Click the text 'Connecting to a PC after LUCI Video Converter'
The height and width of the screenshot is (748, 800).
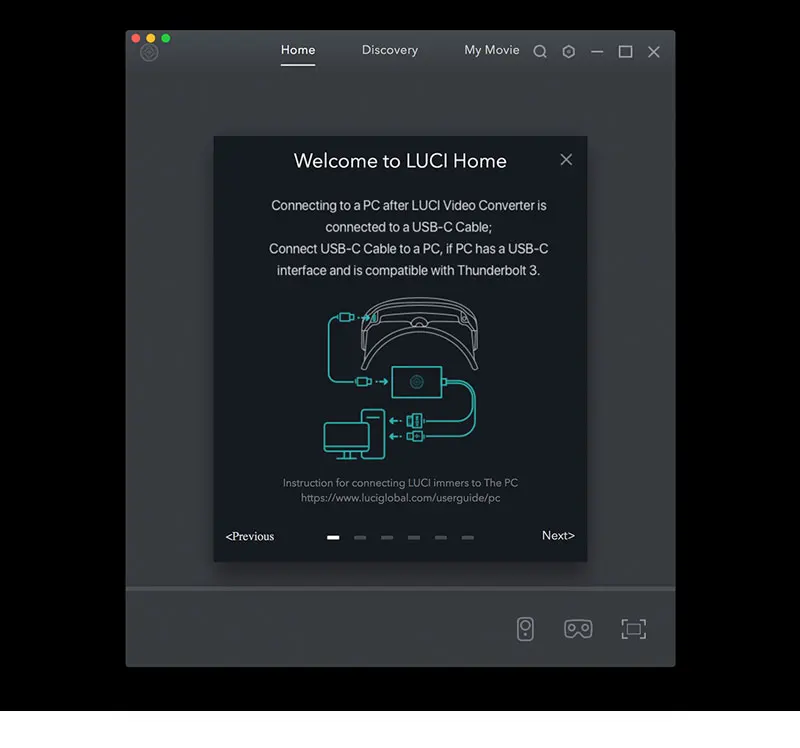(x=402, y=206)
